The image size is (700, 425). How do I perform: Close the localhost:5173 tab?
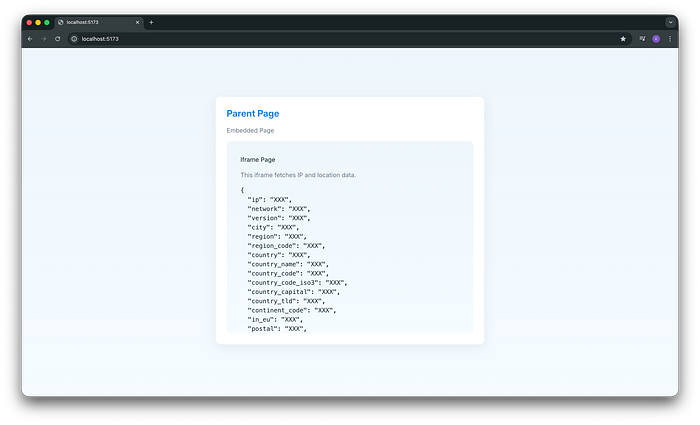coord(138,22)
